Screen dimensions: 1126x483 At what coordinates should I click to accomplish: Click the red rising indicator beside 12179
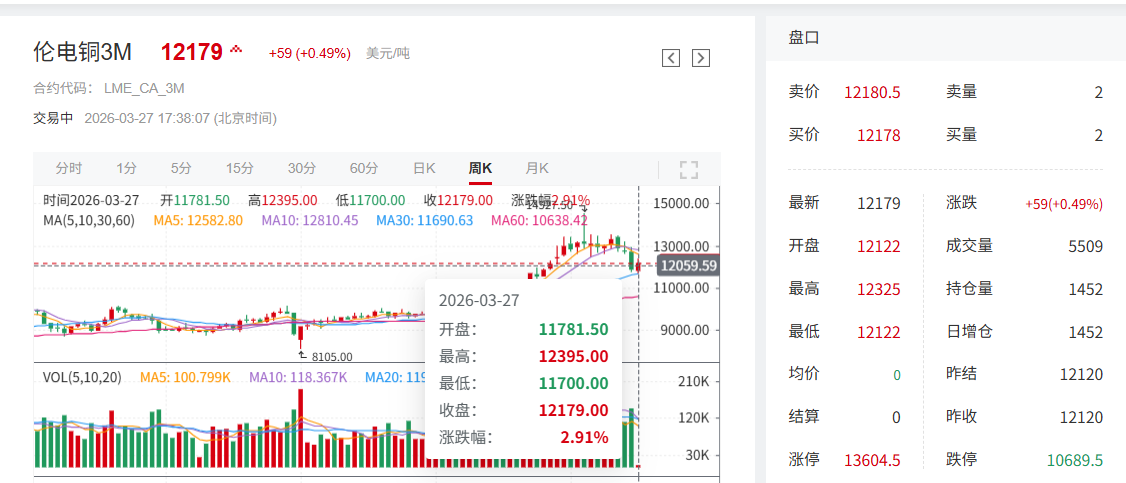click(x=236, y=49)
